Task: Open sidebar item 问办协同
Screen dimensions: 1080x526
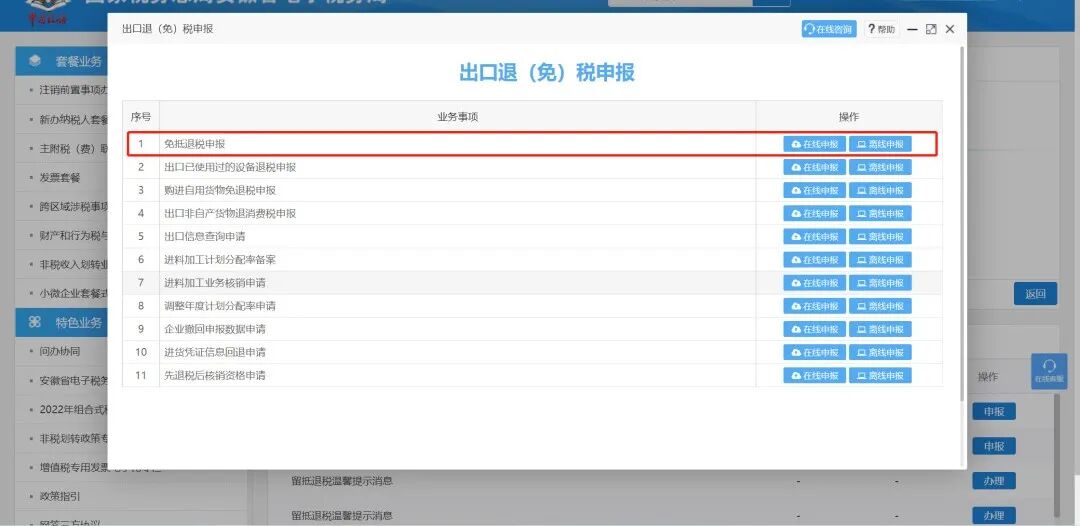Action: click(60, 351)
